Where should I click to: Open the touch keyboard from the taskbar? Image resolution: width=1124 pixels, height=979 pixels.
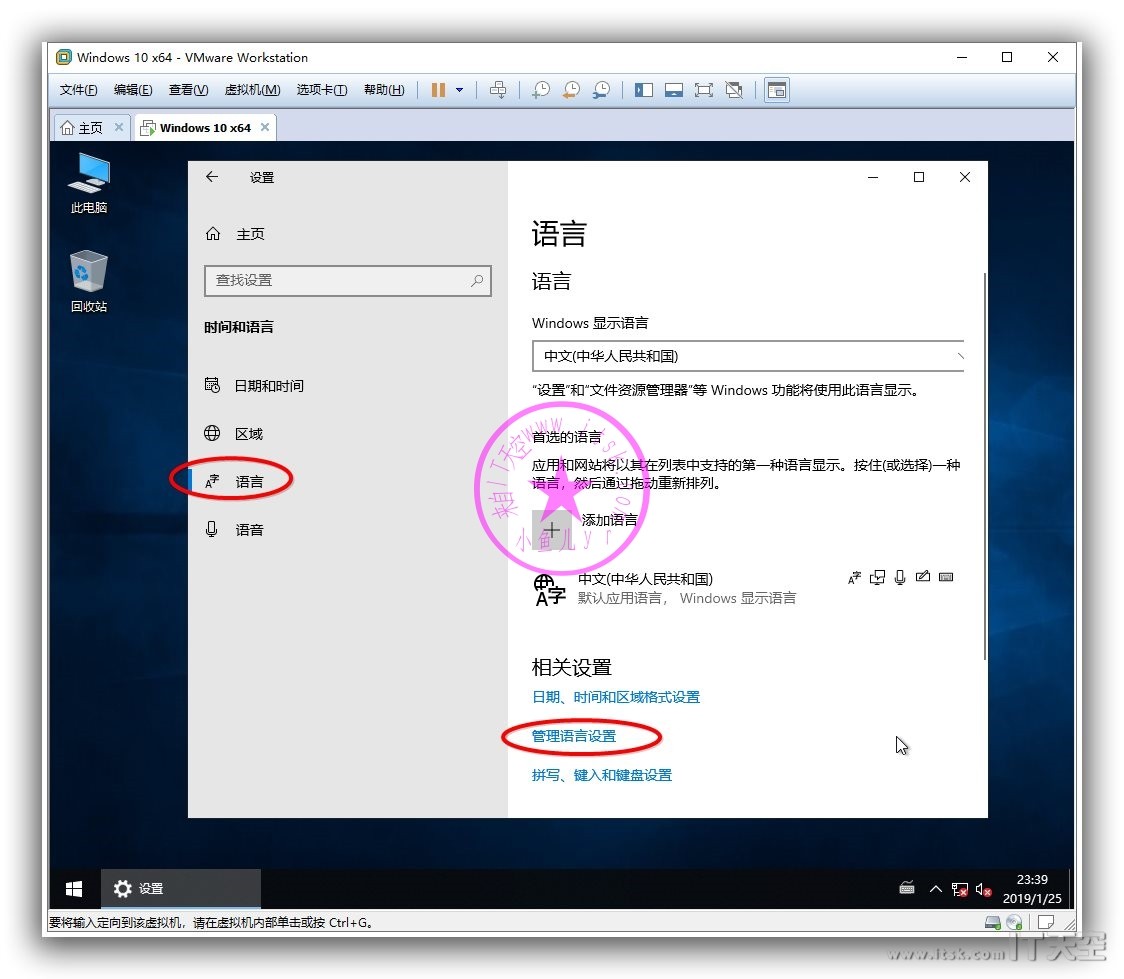point(907,889)
